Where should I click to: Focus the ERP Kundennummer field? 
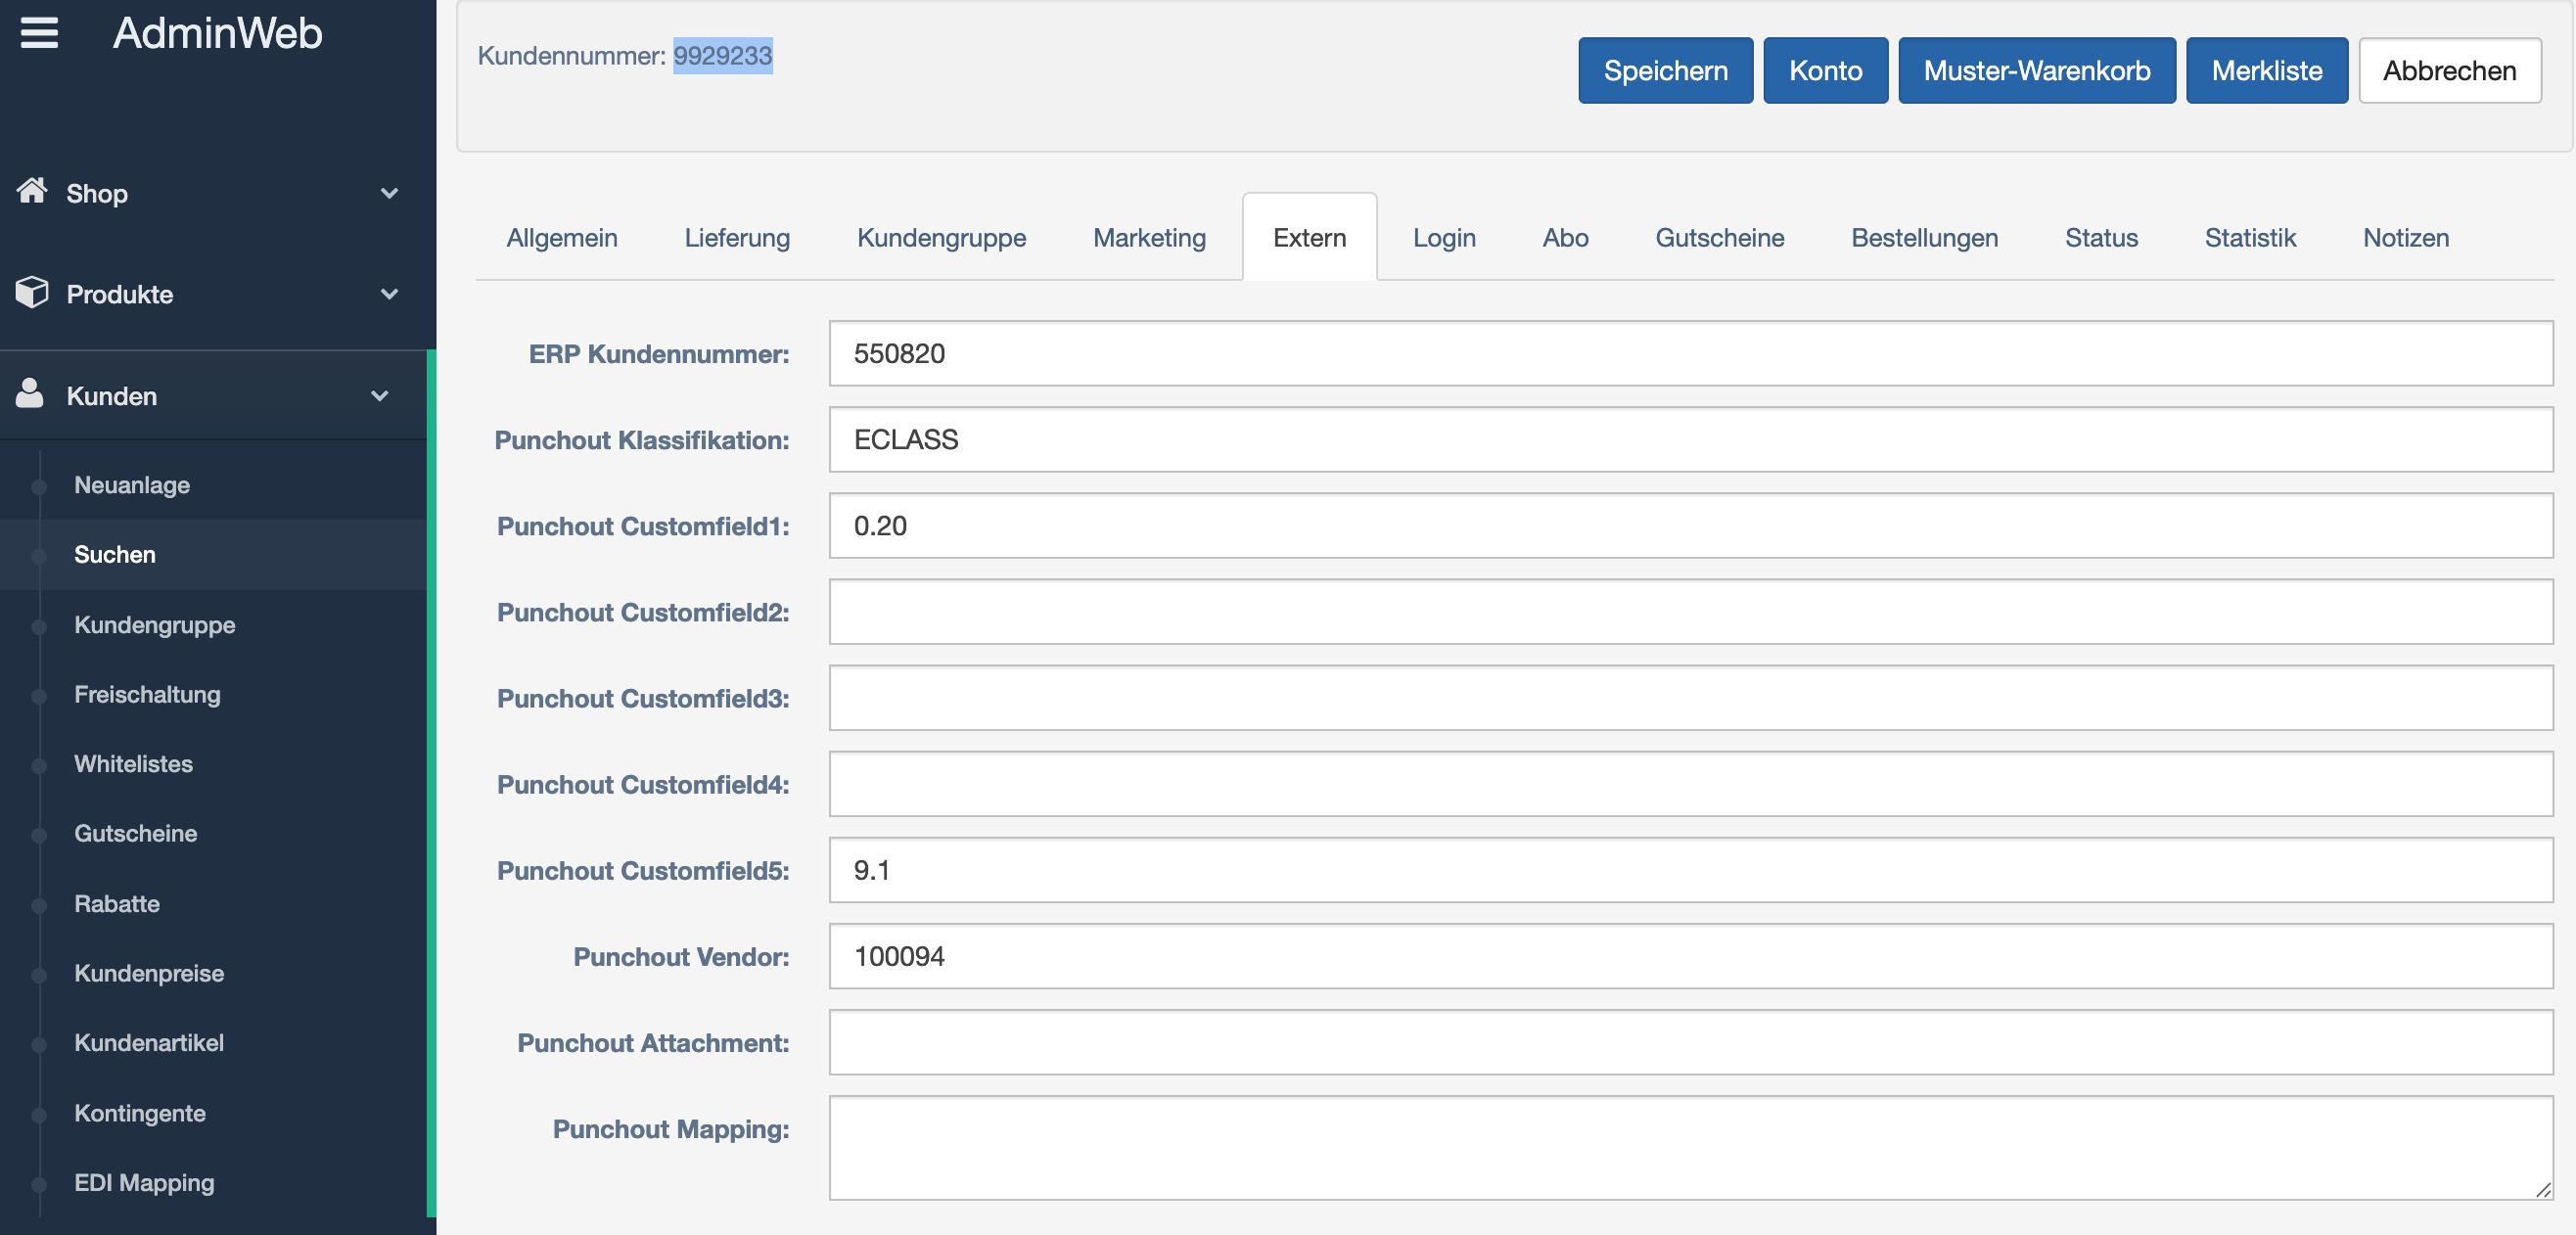1690,353
